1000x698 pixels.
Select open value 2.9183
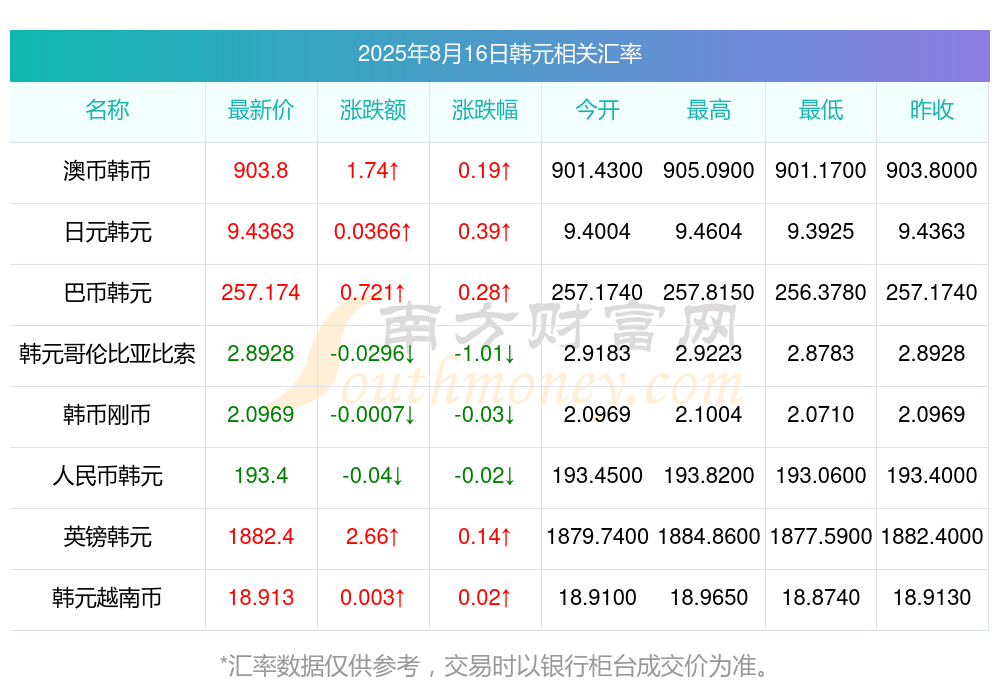[597, 353]
